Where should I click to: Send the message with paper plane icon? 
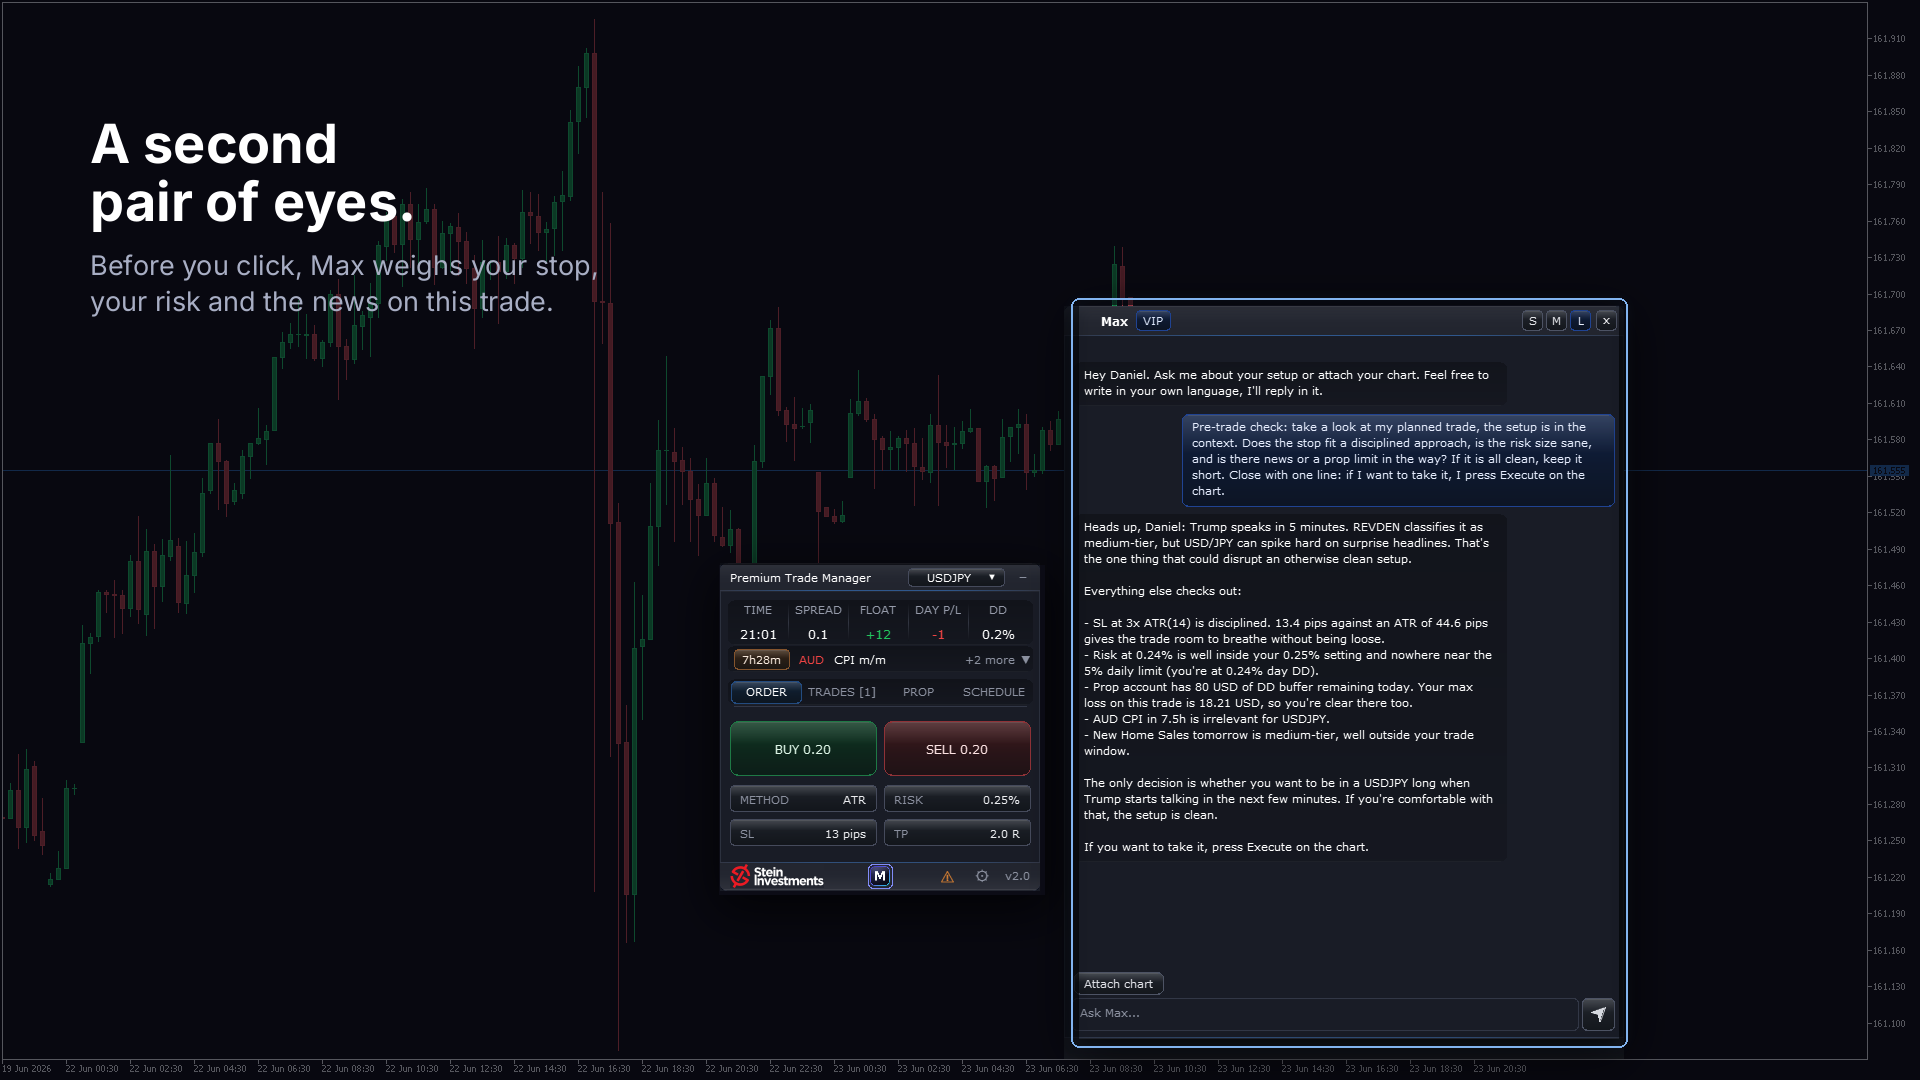(x=1598, y=1014)
